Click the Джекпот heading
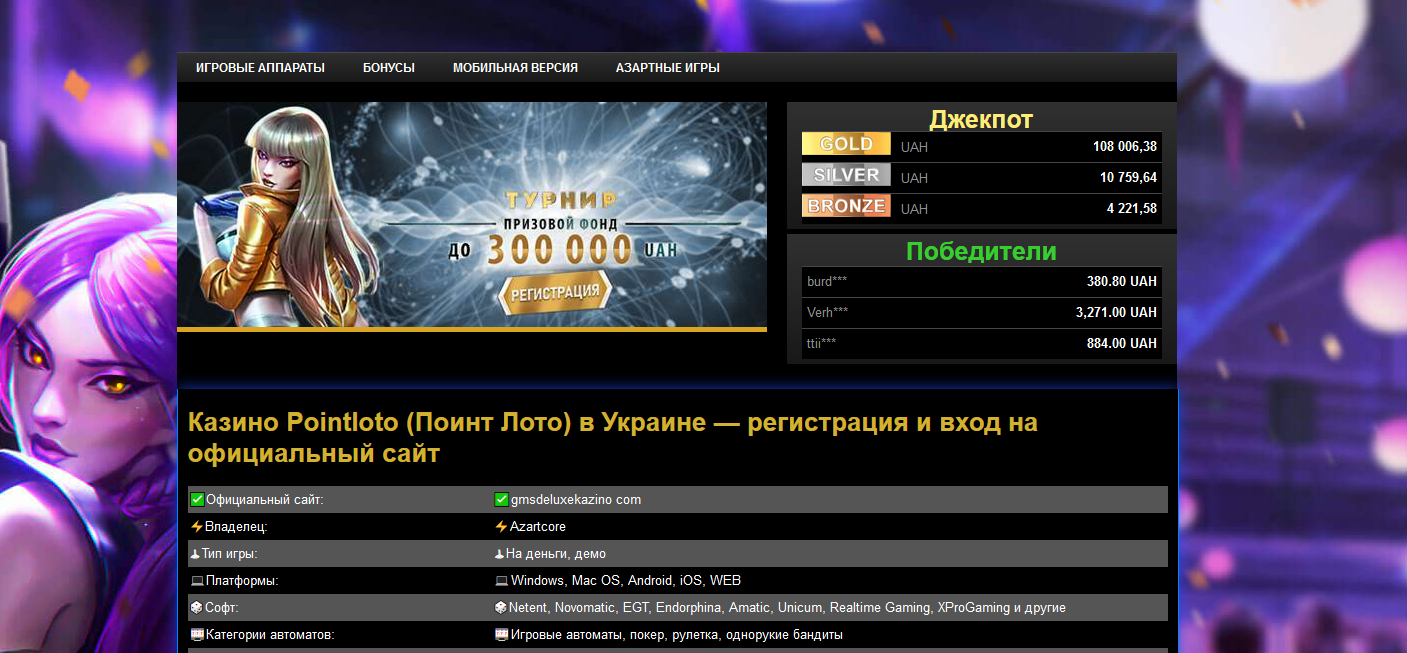 click(981, 119)
